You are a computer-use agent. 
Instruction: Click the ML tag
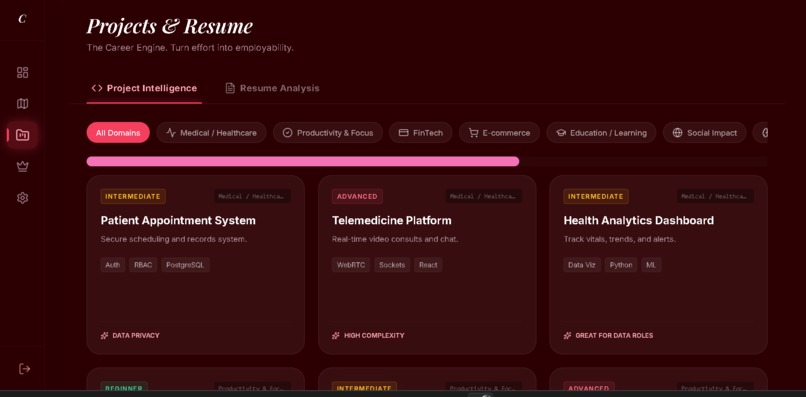tap(651, 265)
